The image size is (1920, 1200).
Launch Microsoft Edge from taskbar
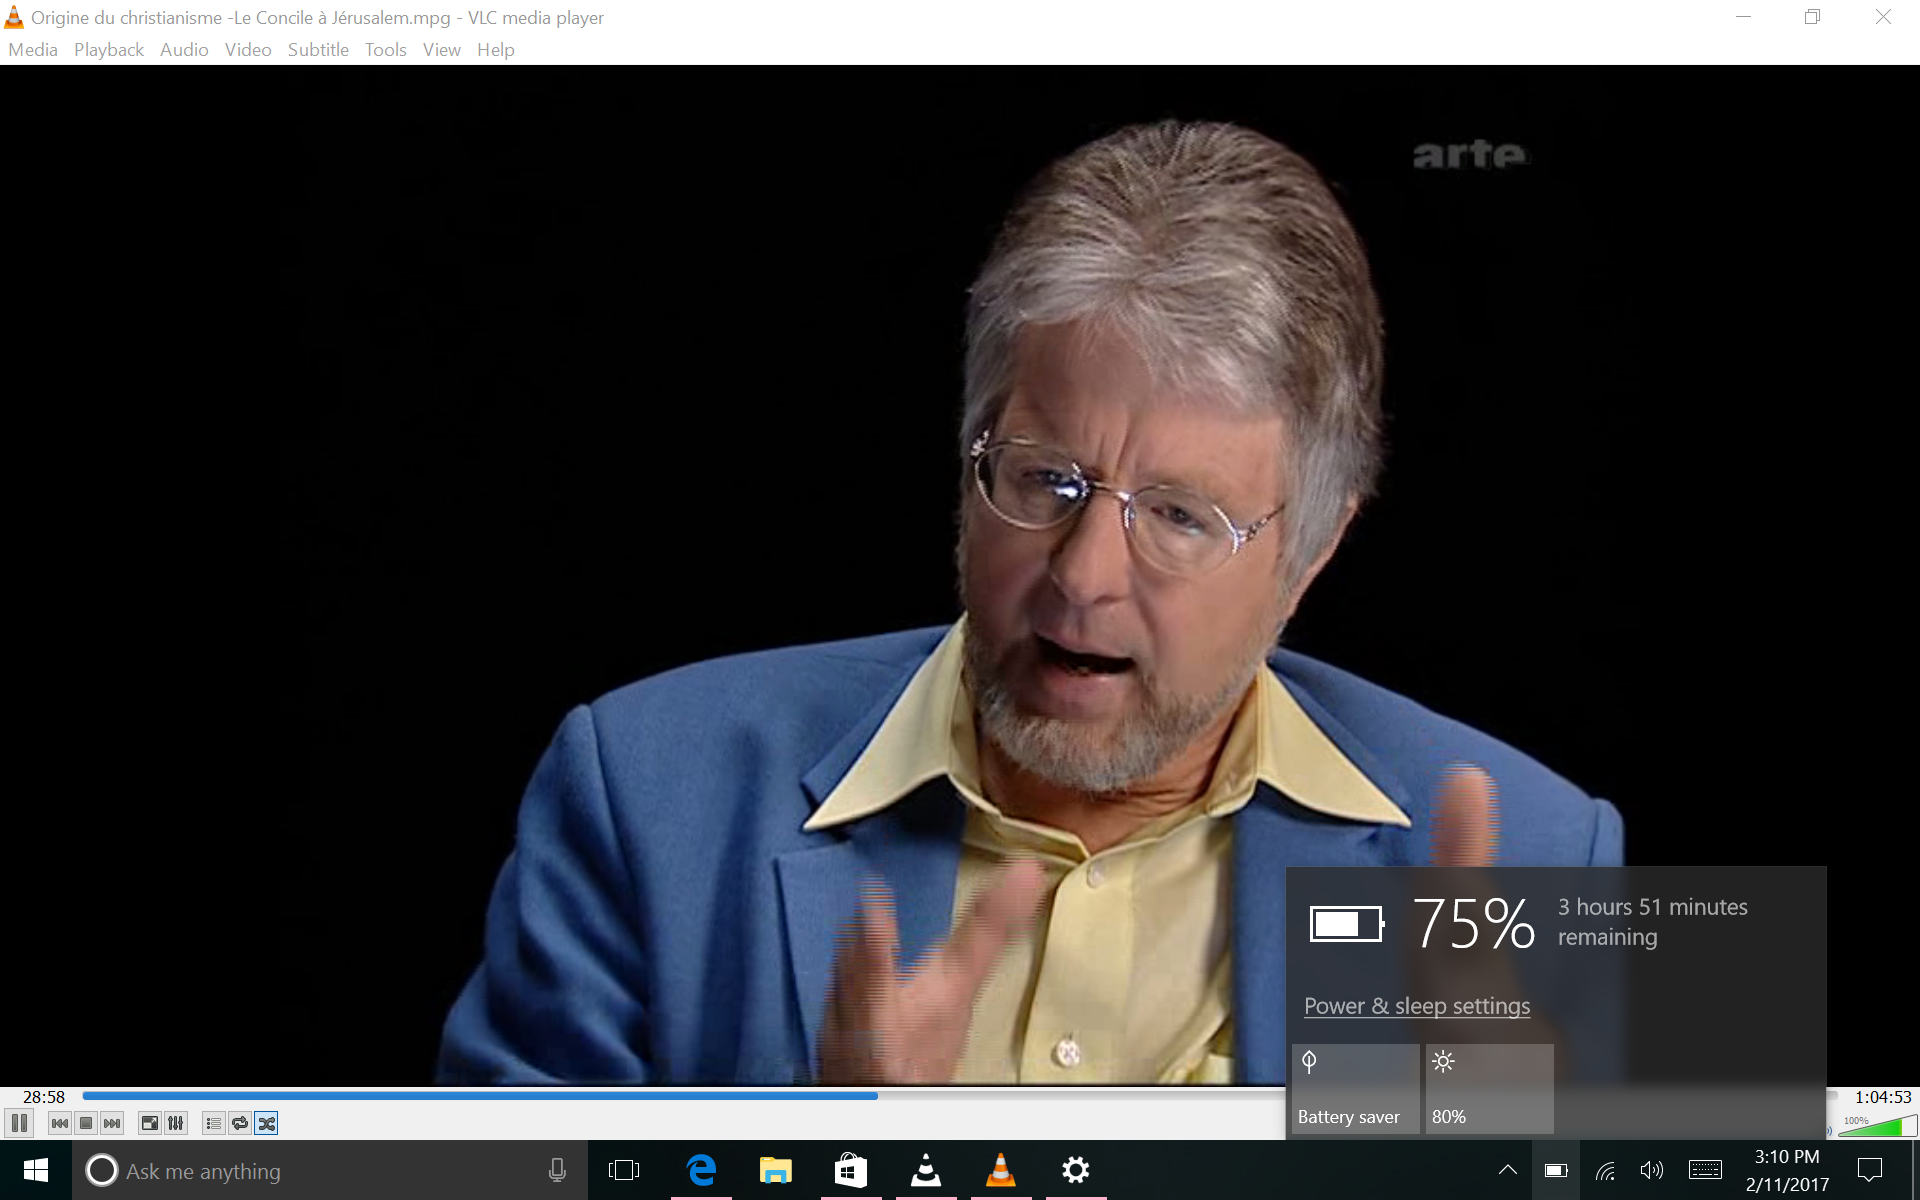point(701,1170)
